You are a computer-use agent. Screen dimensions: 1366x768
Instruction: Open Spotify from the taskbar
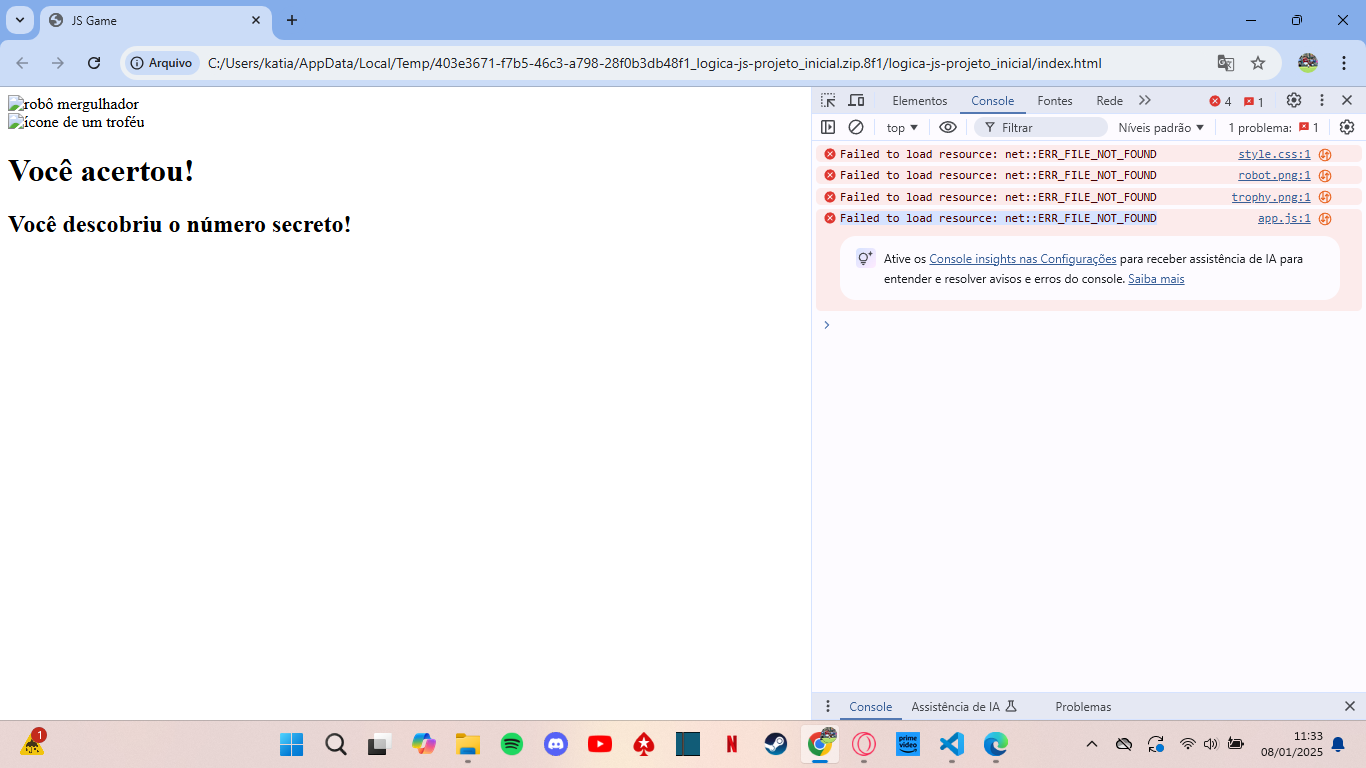(512, 744)
